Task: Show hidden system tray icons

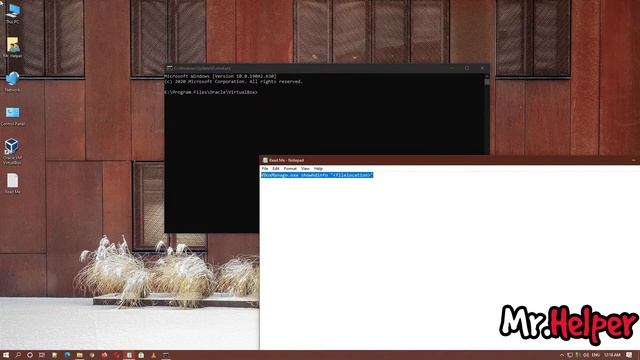Action: click(562, 355)
